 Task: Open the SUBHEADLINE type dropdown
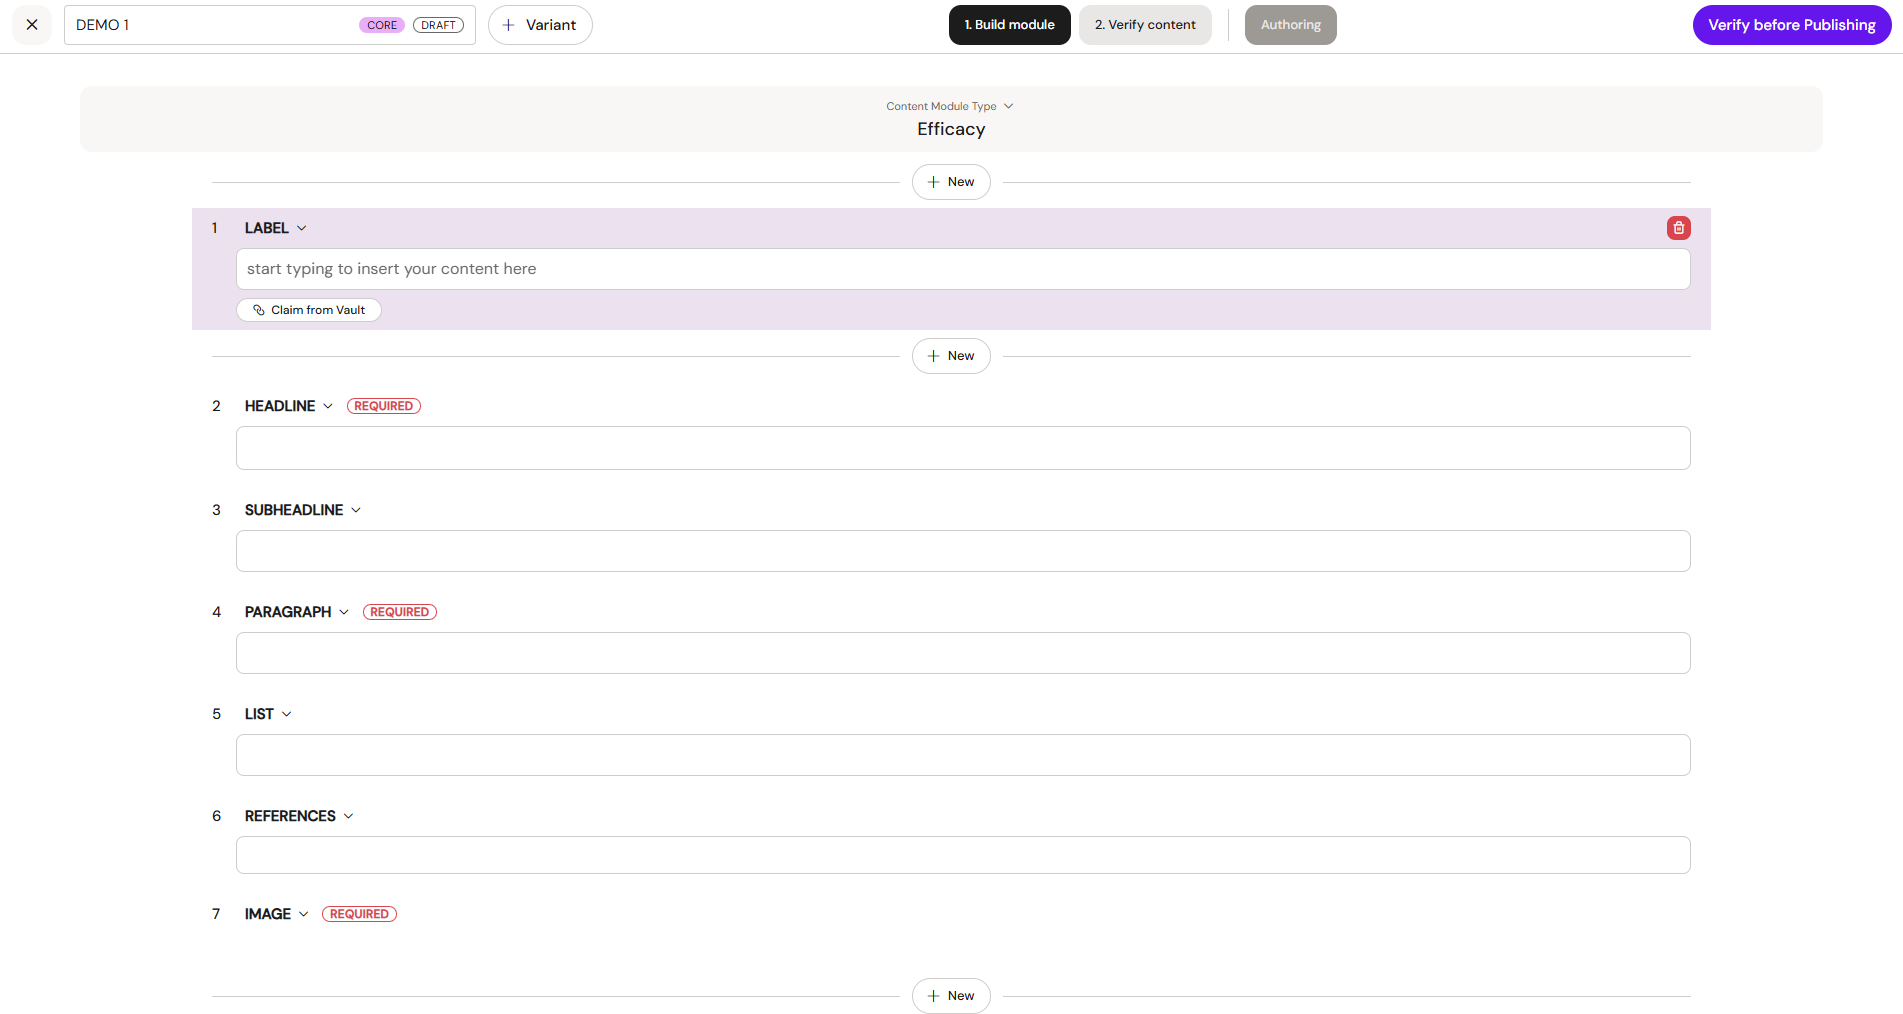click(356, 510)
